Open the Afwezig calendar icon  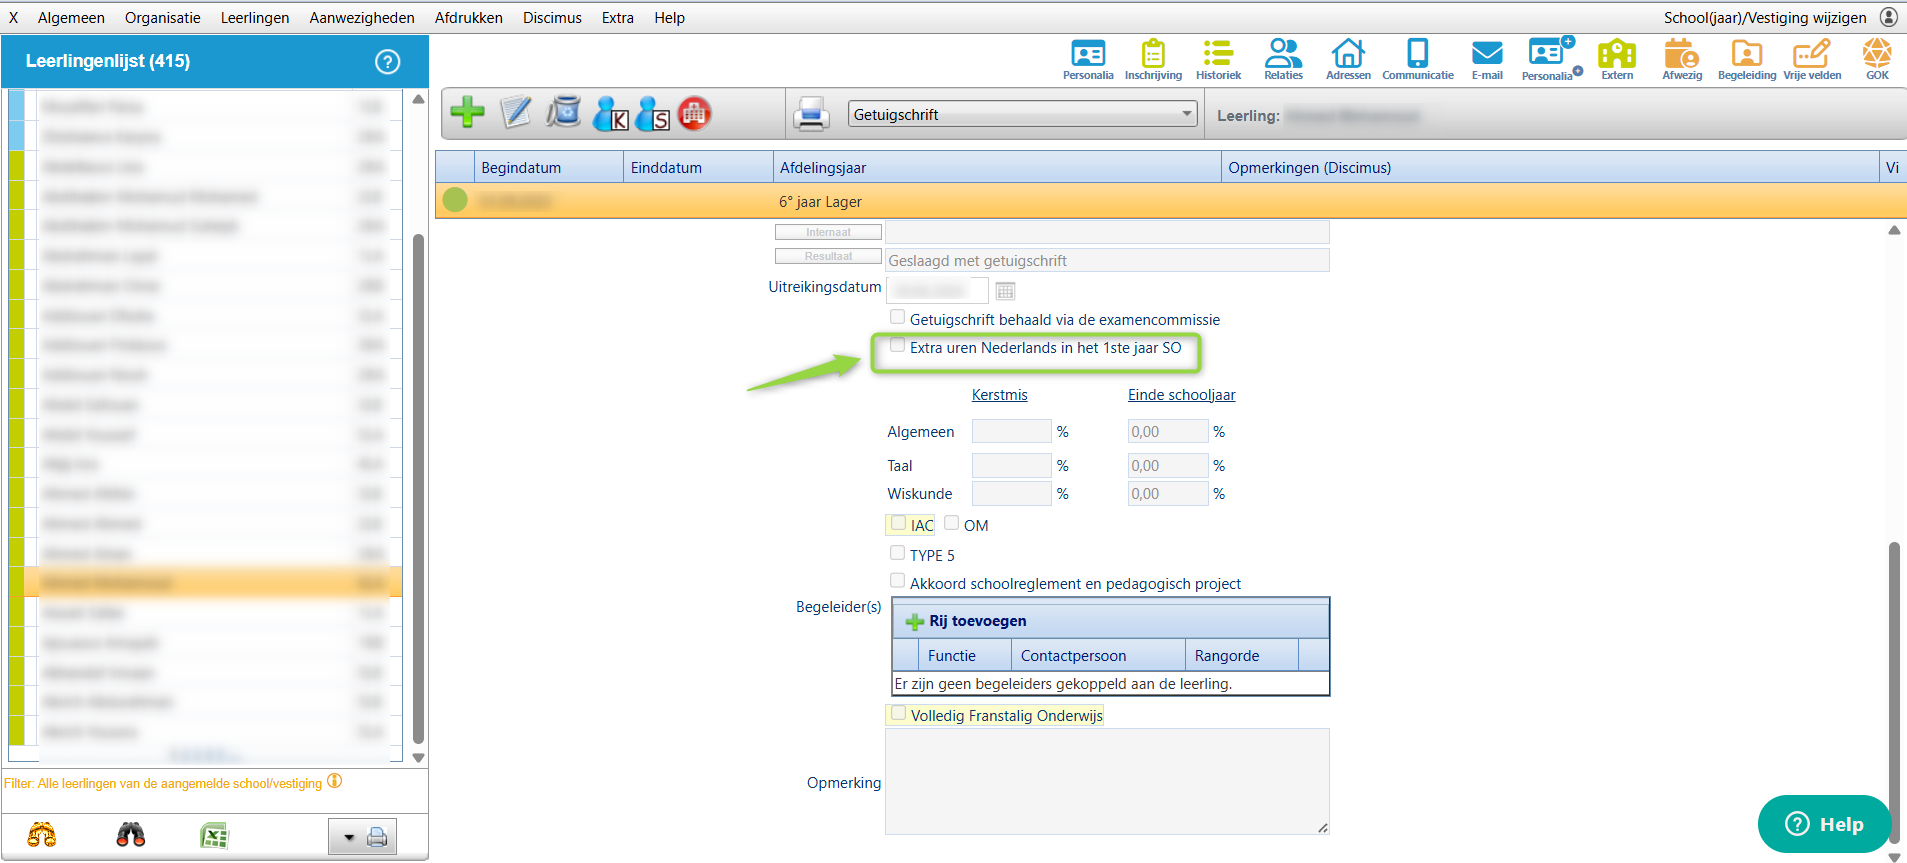1681,59
